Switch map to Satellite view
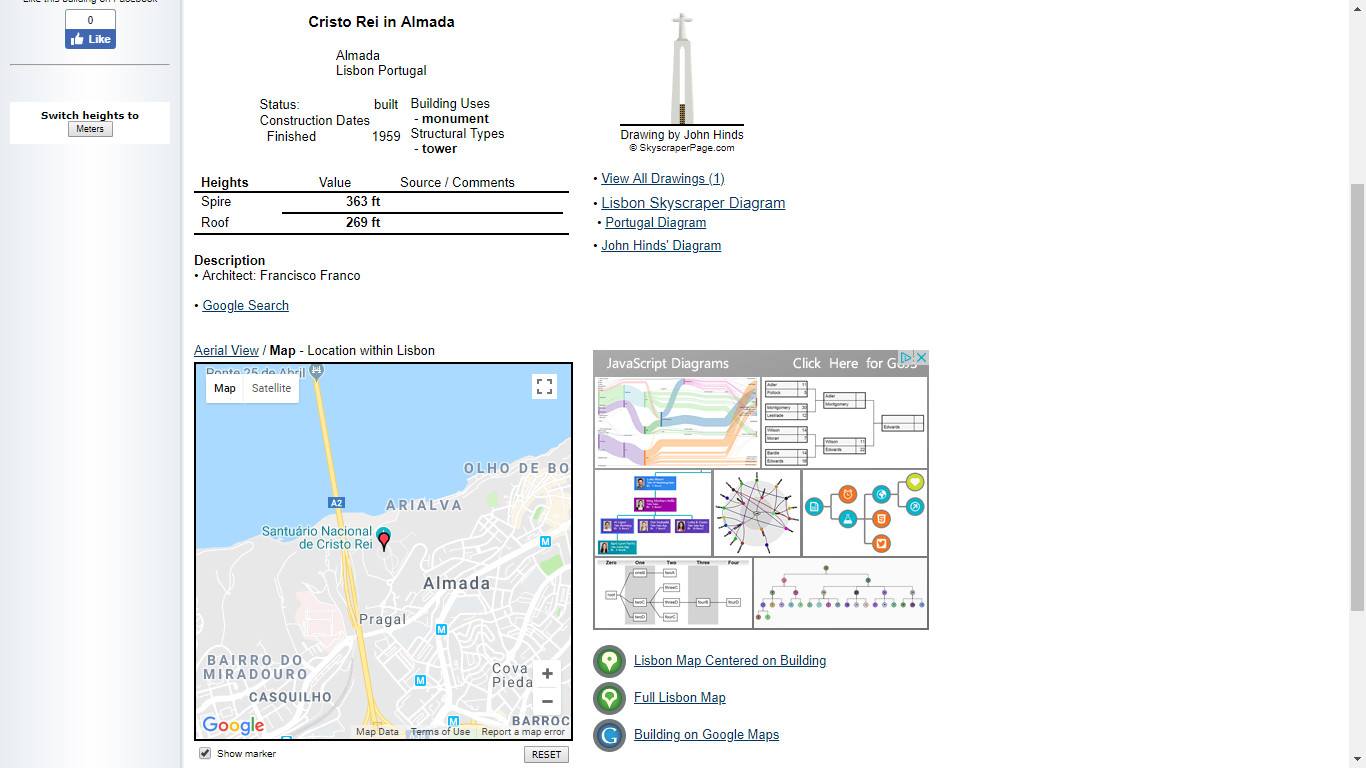This screenshot has height=768, width=1366. click(271, 388)
